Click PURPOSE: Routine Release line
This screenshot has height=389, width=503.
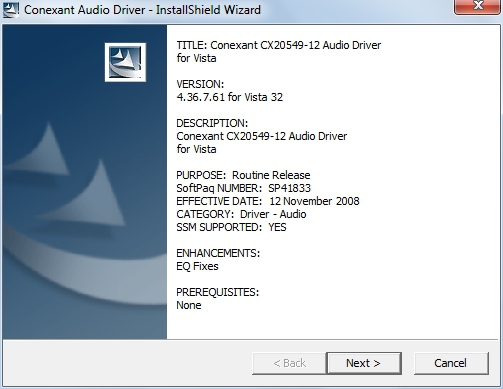click(x=243, y=175)
